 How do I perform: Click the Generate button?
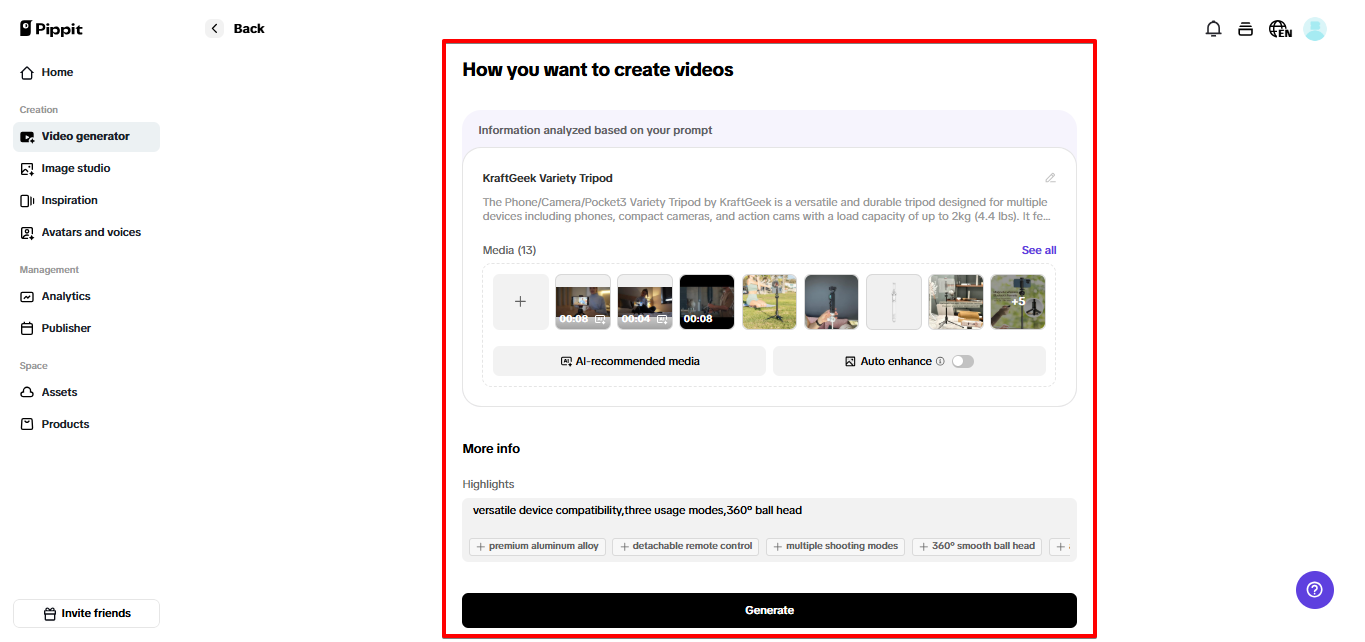[x=769, y=610]
